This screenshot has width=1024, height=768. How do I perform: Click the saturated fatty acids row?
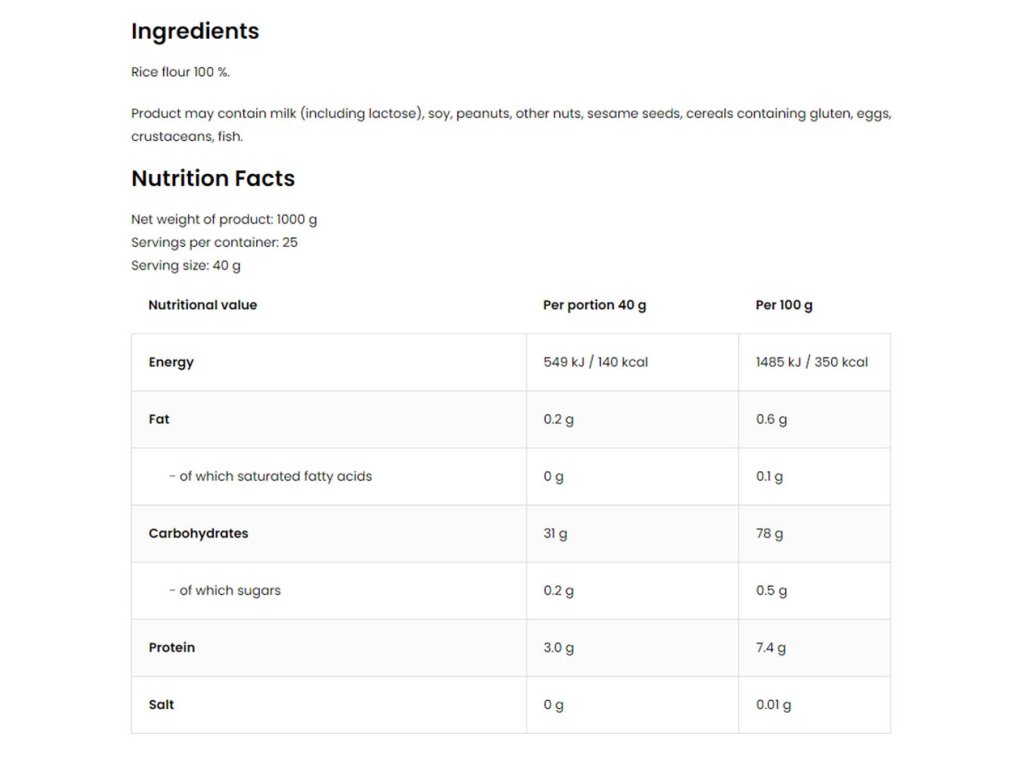click(511, 477)
